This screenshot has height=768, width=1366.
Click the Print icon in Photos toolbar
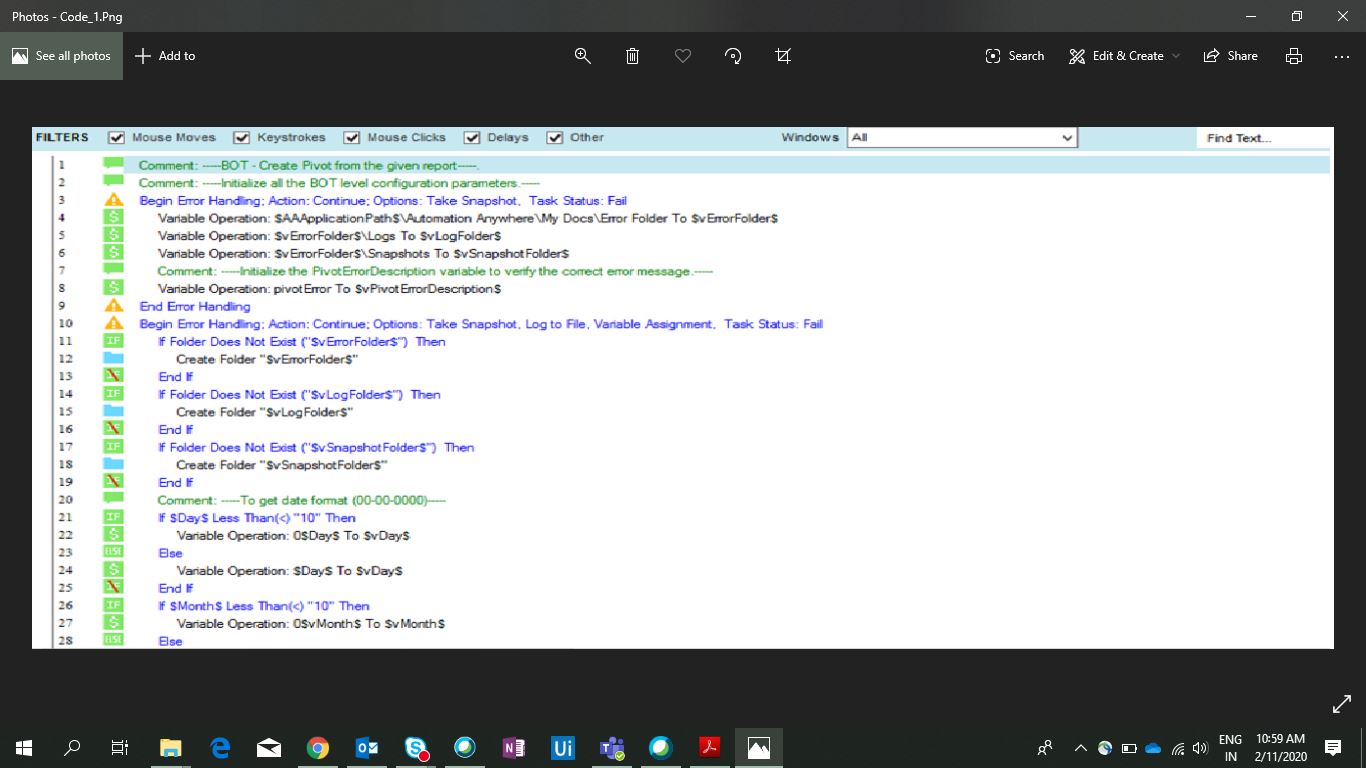pyautogui.click(x=1294, y=56)
